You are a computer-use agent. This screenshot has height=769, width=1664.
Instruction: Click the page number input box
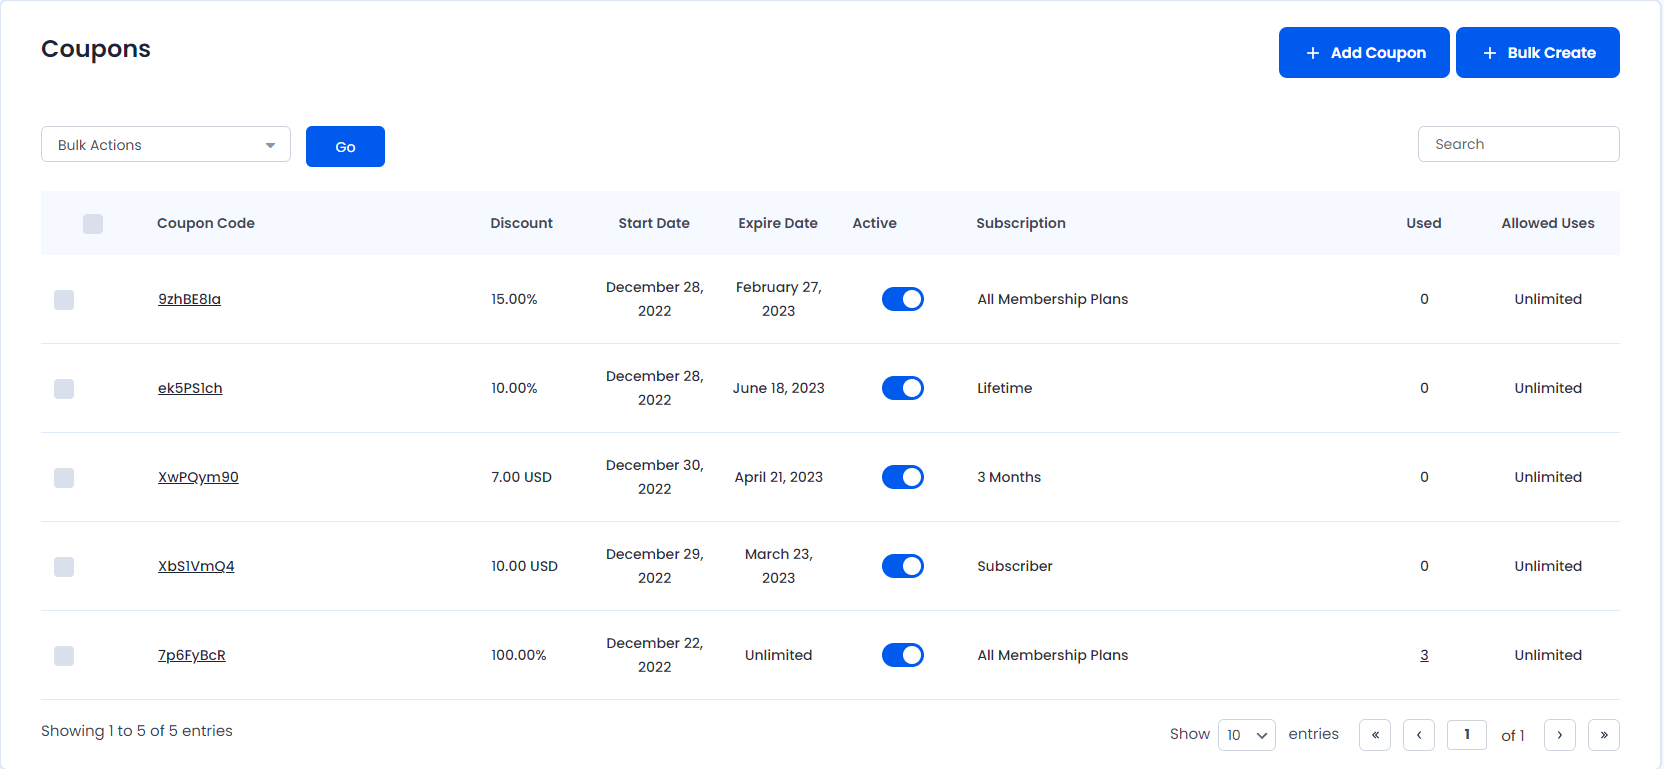(x=1467, y=735)
